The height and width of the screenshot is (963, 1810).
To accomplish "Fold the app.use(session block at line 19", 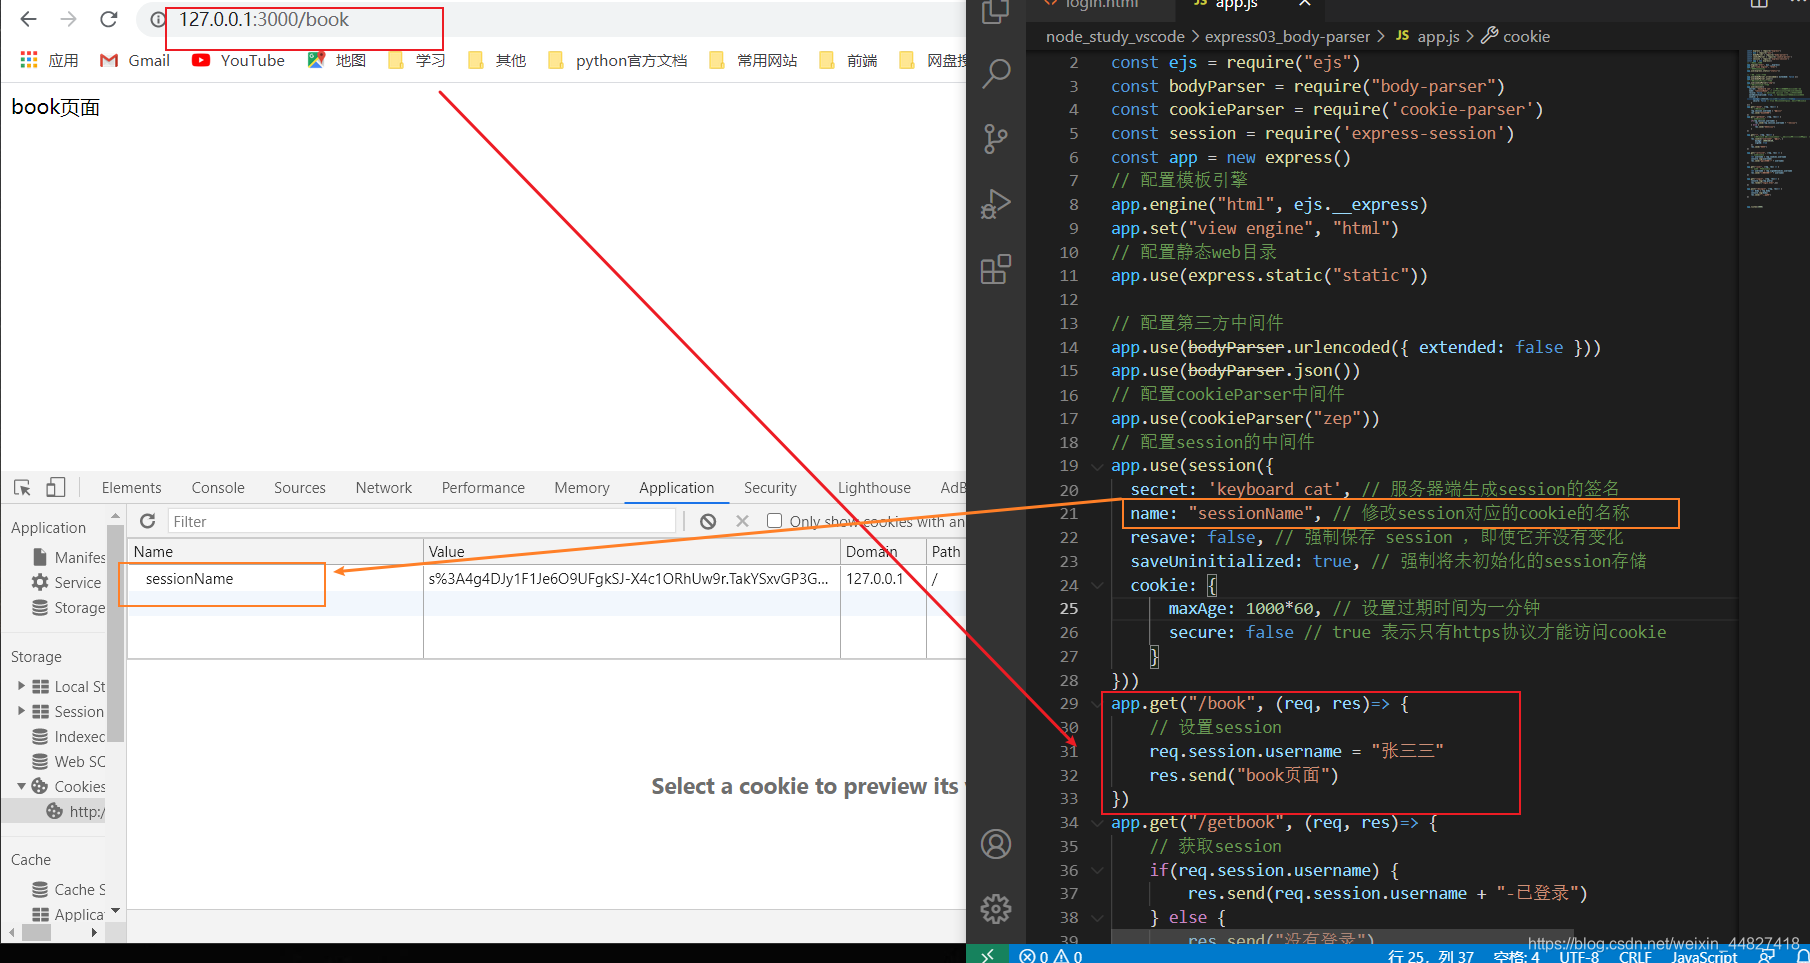I will [1097, 466].
